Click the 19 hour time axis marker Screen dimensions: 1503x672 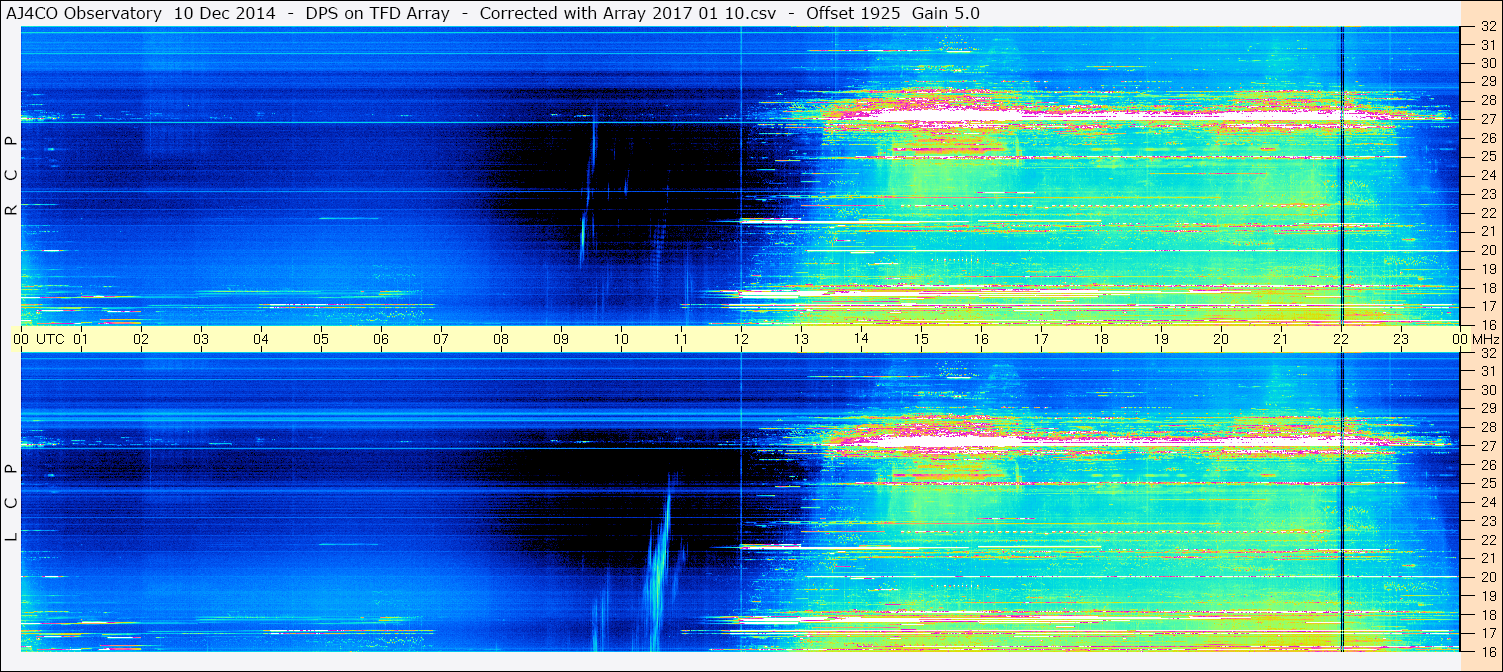tap(1161, 339)
